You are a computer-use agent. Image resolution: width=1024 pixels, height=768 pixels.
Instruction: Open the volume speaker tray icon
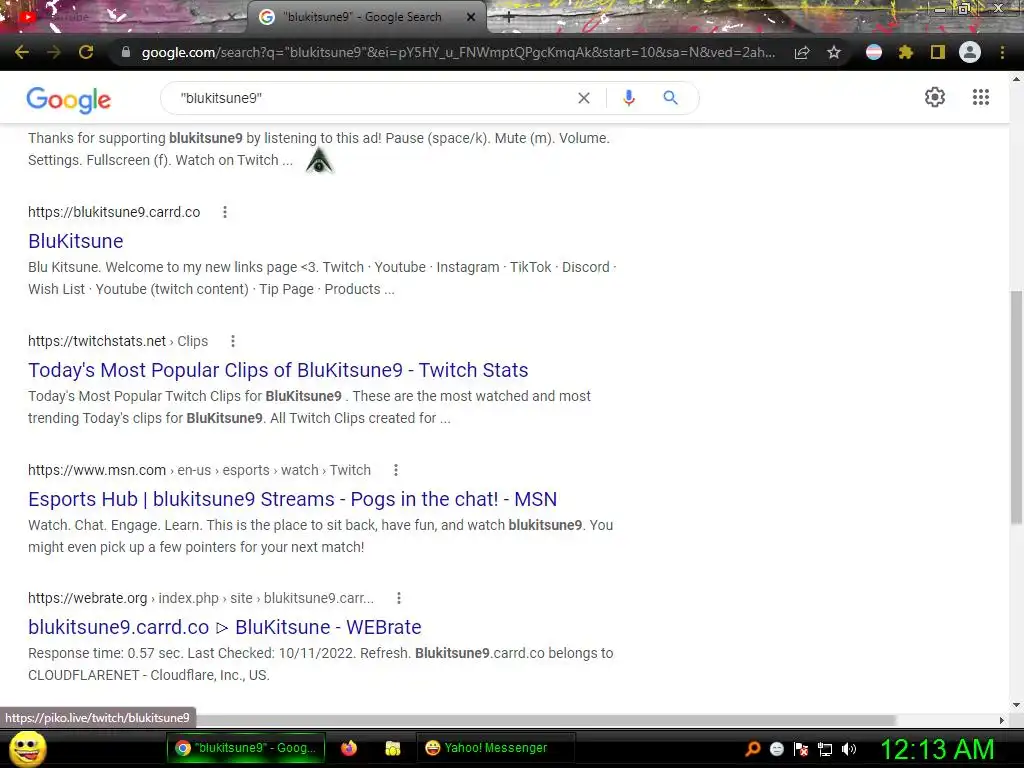(849, 749)
